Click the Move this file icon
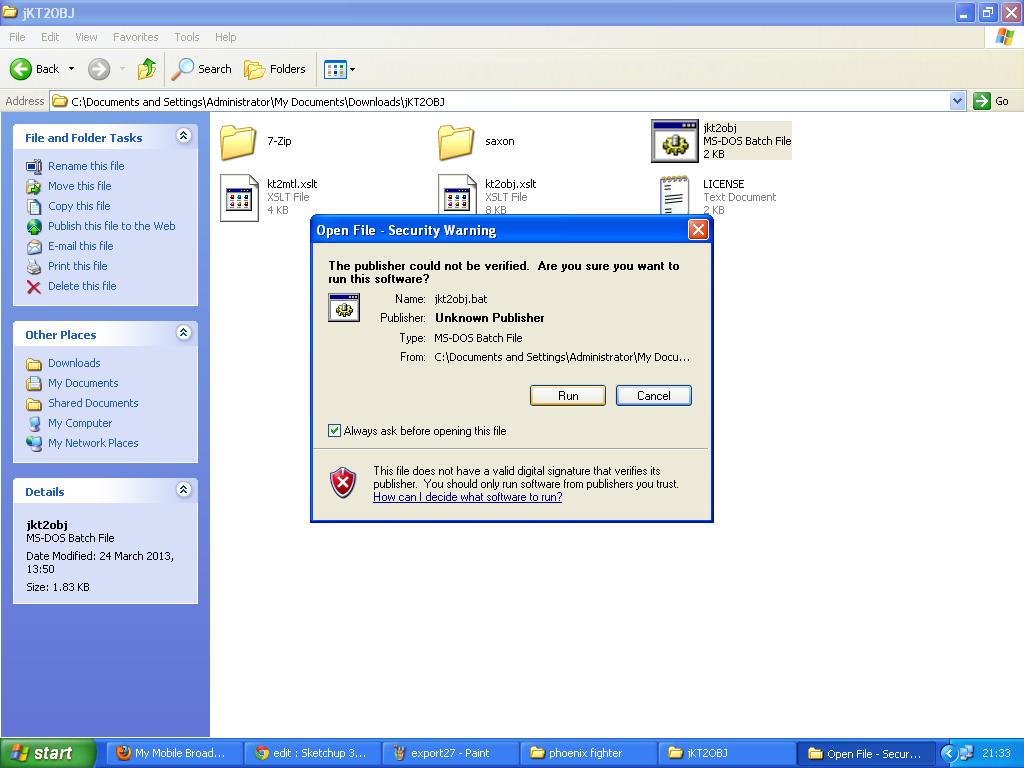The width and height of the screenshot is (1024, 768). 34,187
